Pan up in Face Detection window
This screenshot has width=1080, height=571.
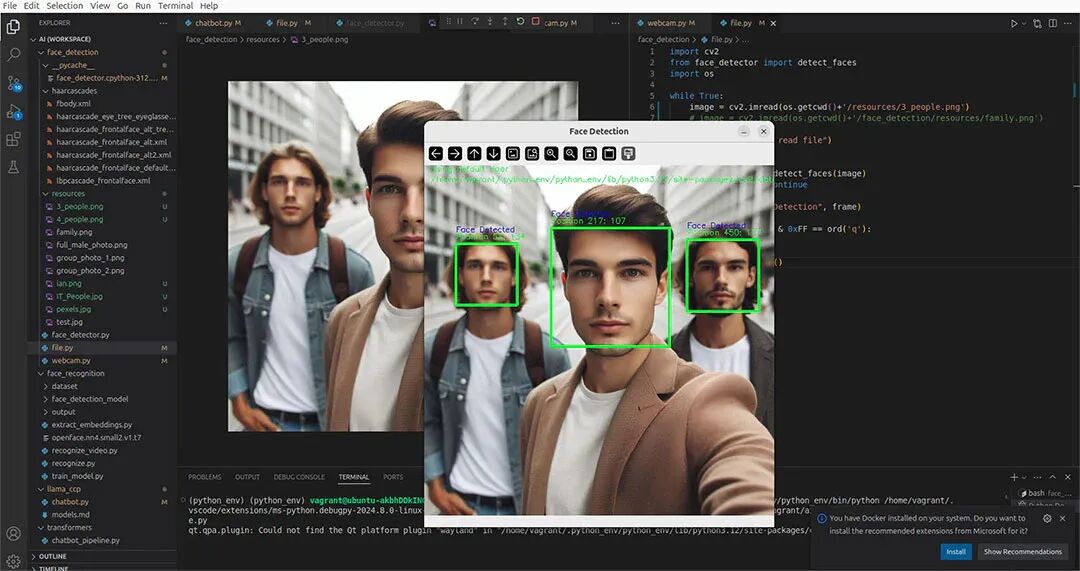coord(474,153)
